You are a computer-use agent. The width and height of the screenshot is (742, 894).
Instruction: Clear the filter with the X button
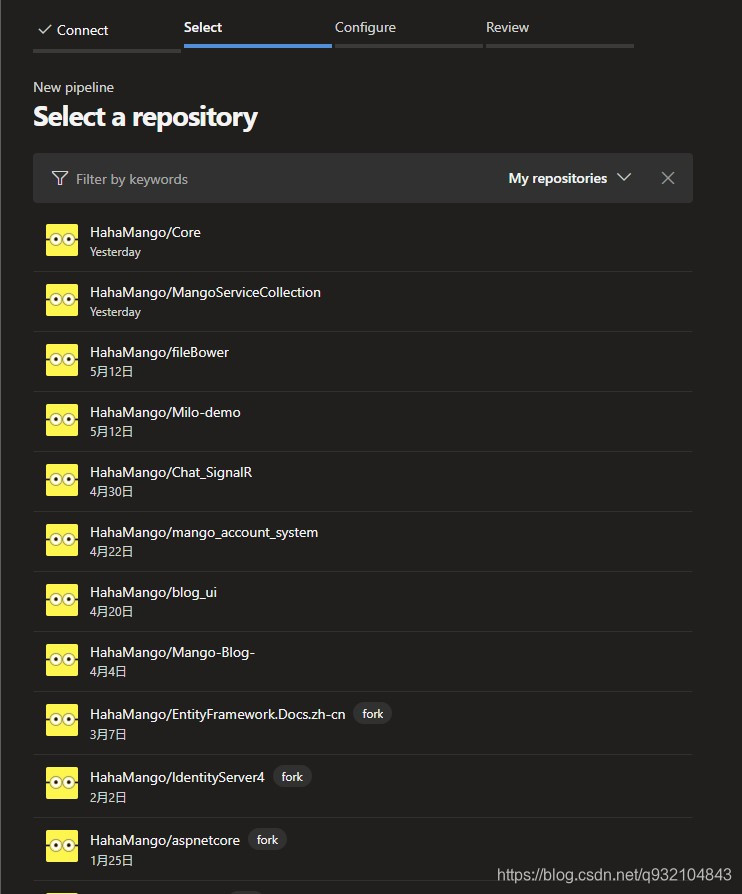pos(668,178)
